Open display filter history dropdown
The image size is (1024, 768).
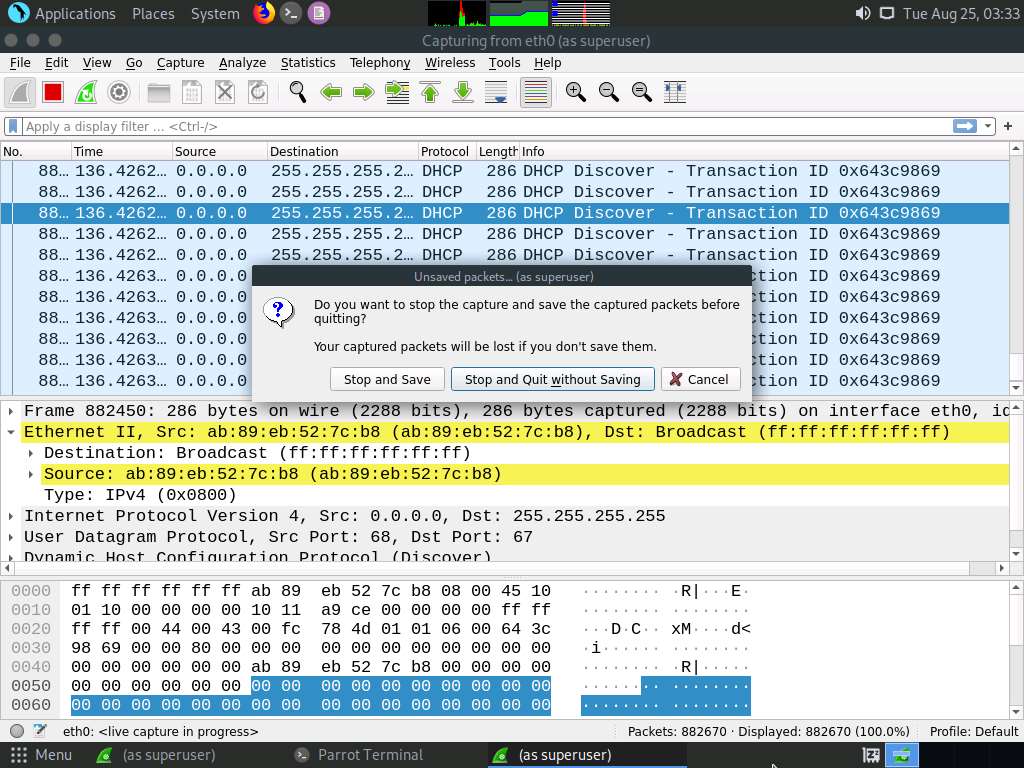pos(987,126)
